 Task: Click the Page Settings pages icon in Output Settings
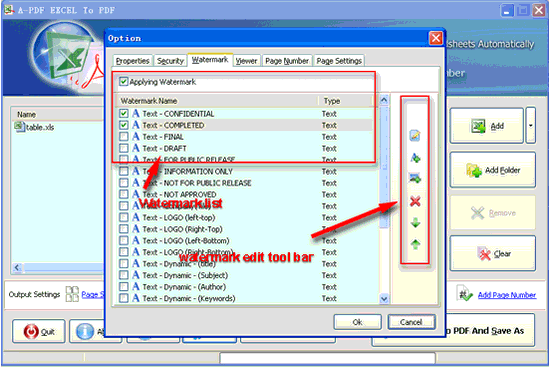click(x=72, y=294)
